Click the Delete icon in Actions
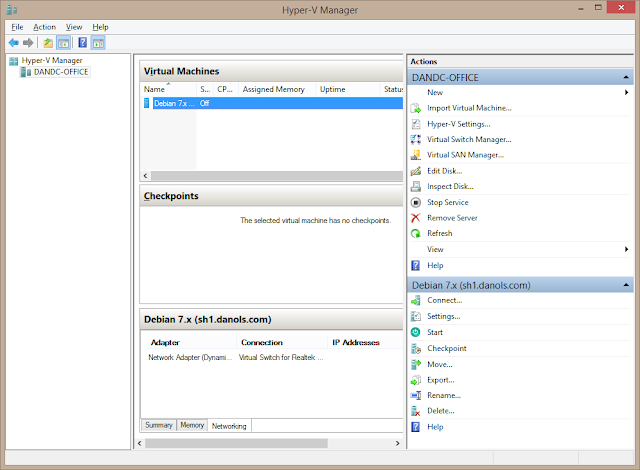640x470 pixels. [416, 411]
